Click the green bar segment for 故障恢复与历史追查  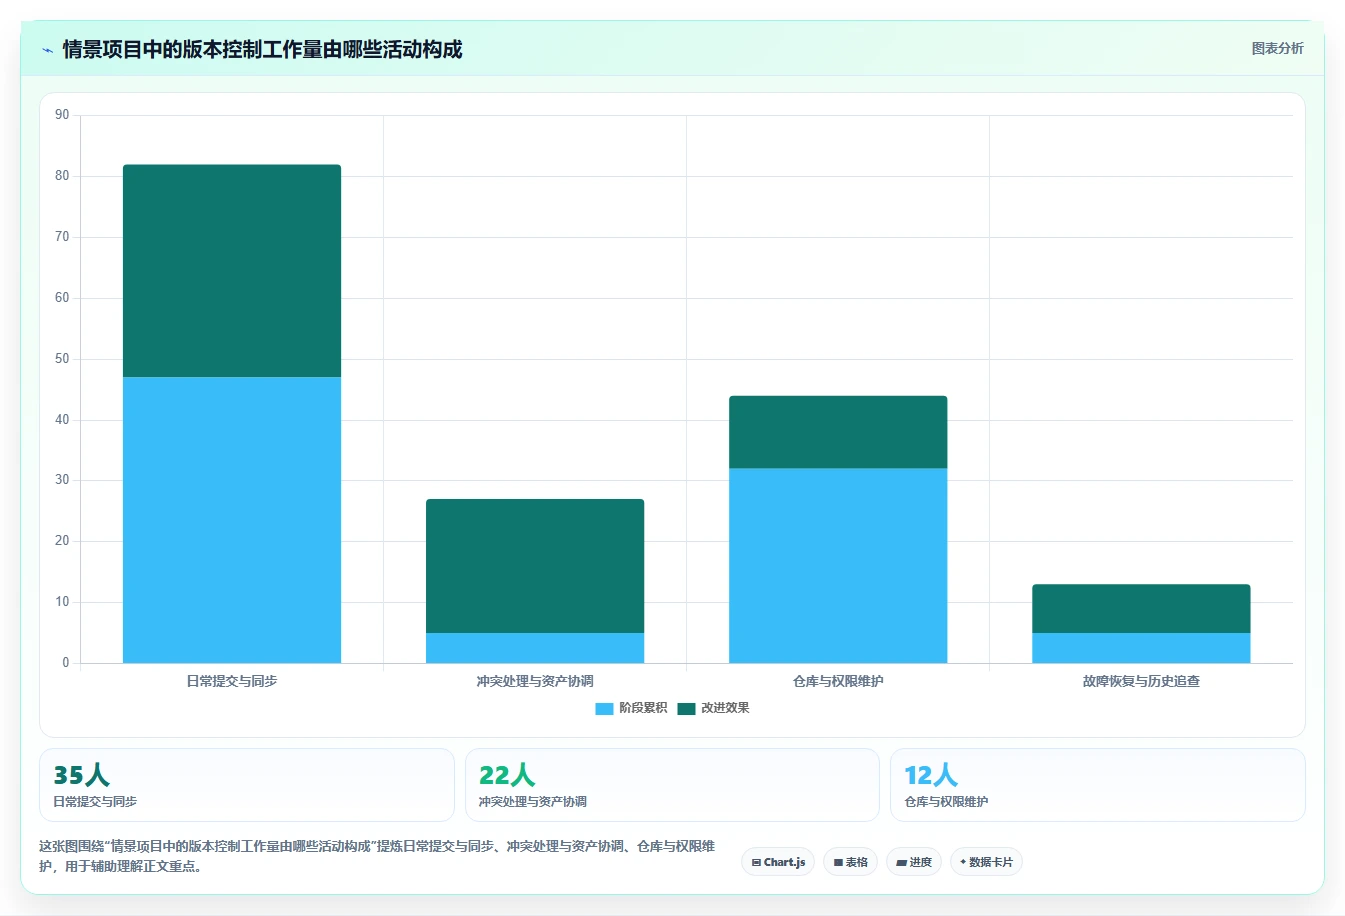coord(1141,609)
